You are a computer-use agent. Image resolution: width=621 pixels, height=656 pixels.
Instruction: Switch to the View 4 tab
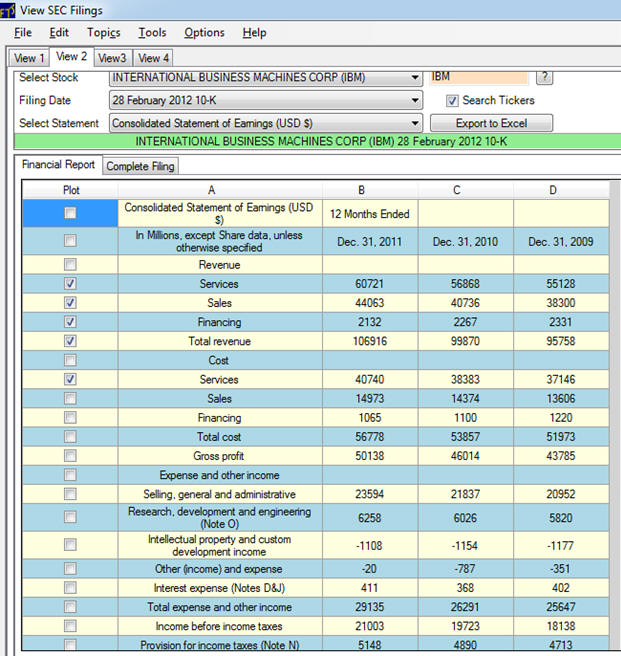pos(153,58)
